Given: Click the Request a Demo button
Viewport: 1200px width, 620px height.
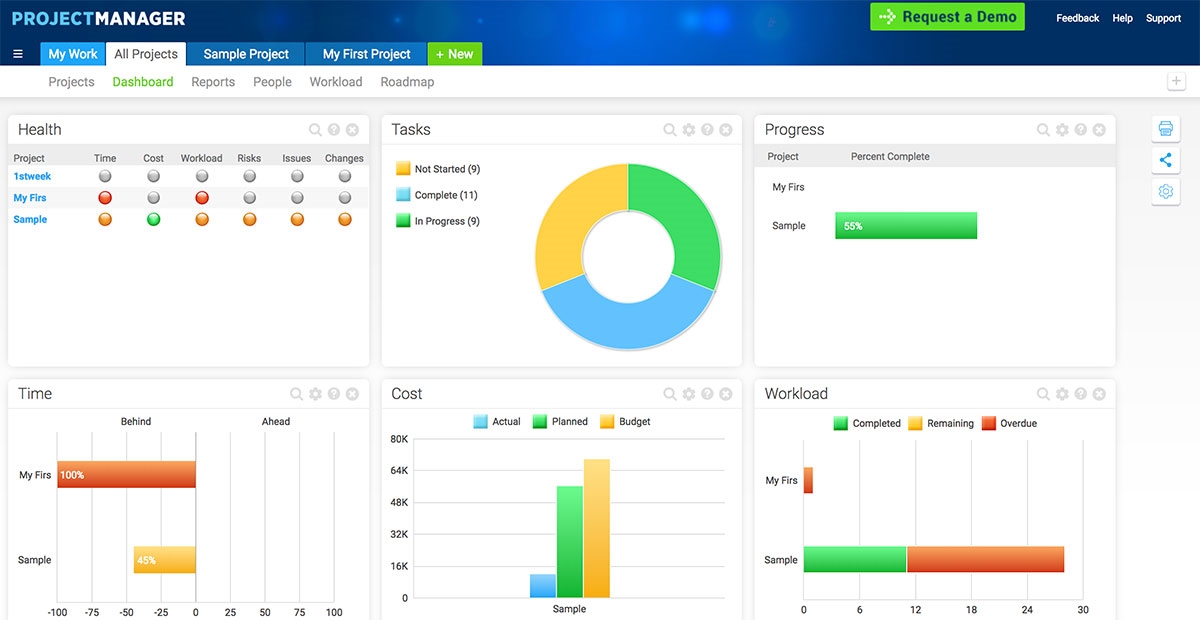Looking at the screenshot, I should (947, 17).
